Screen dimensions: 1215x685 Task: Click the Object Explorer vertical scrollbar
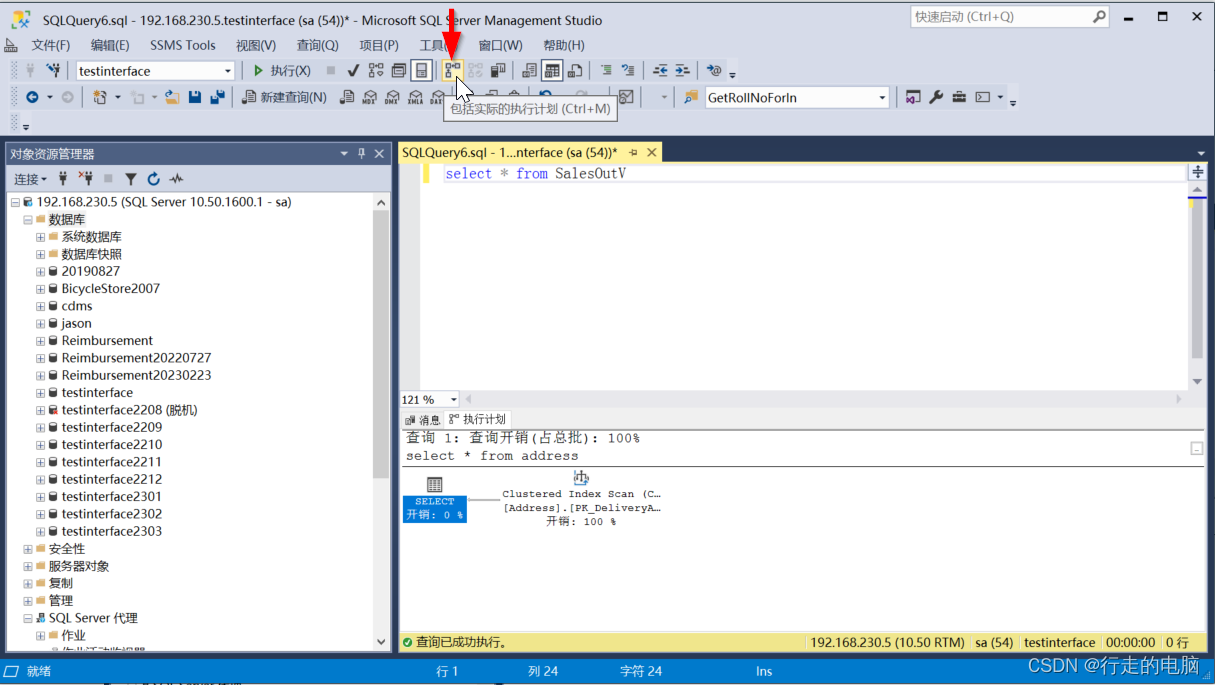[381, 423]
